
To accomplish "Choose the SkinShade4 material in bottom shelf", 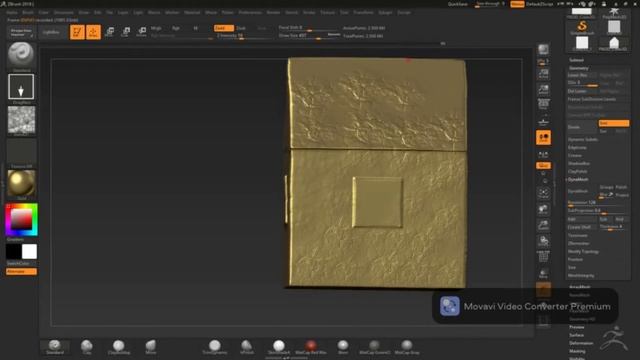I will (x=279, y=347).
